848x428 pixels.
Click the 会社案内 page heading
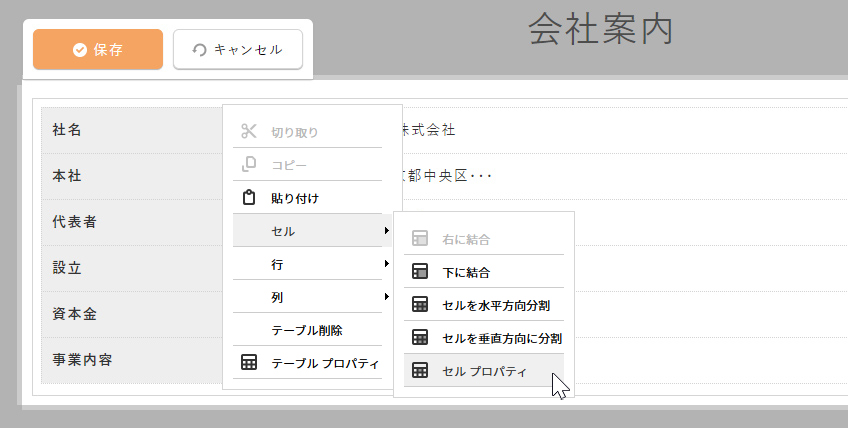click(600, 31)
